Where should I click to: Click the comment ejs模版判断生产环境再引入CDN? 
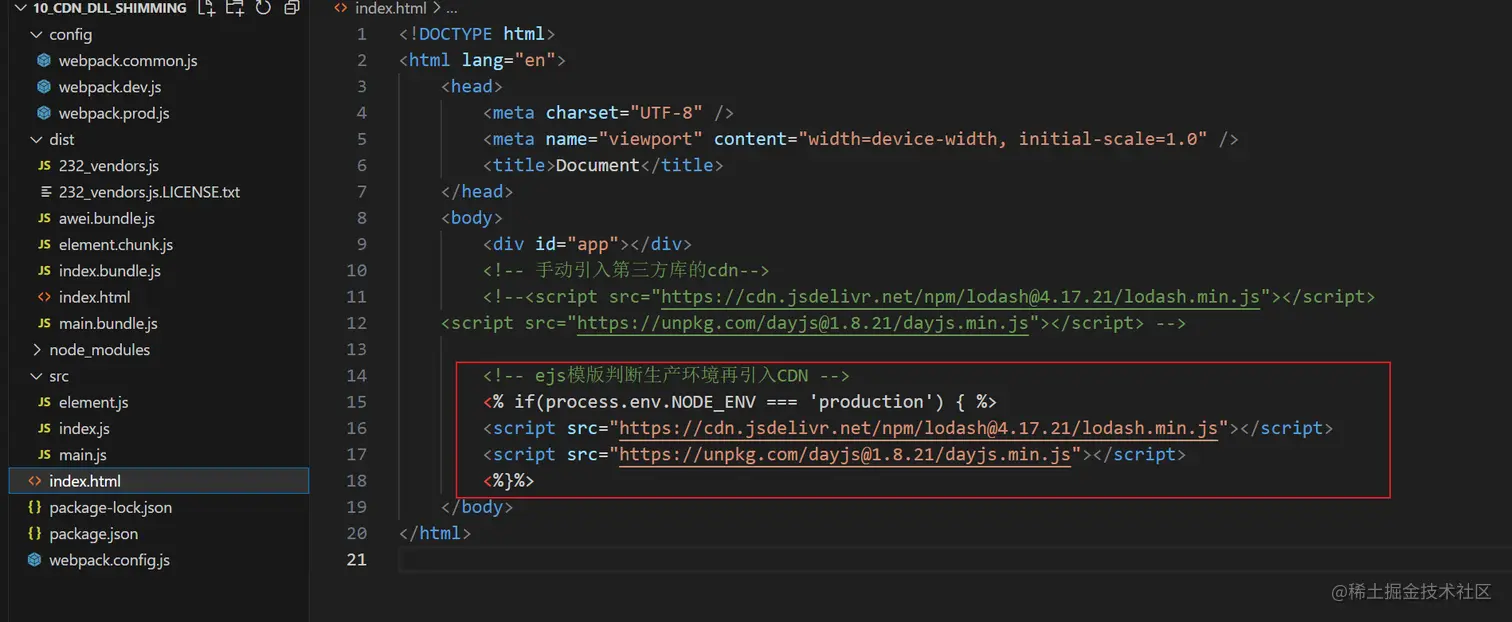[666, 375]
